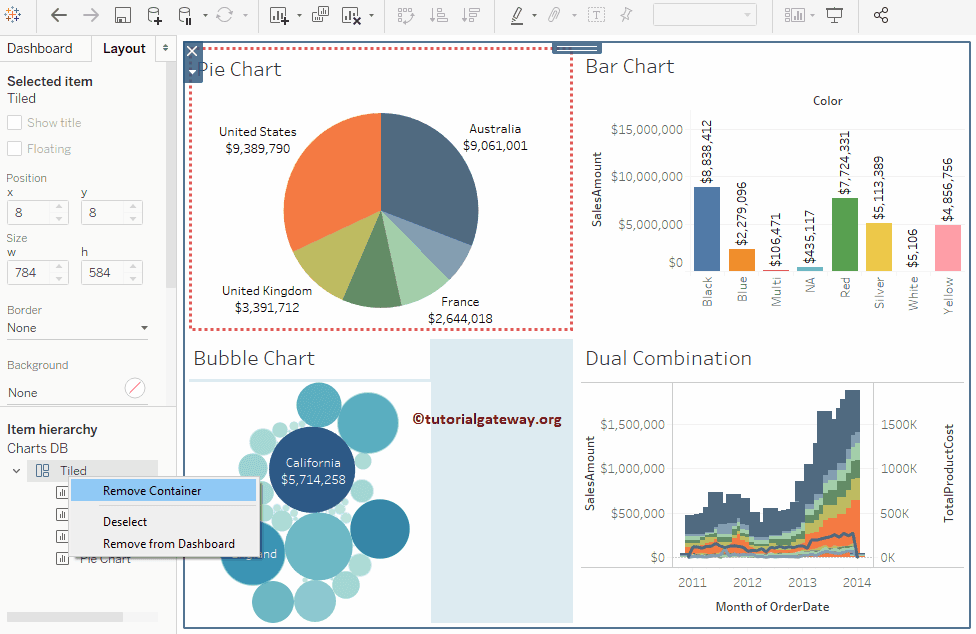976x634 pixels.
Task: Select Remove from Dashboard menu entry
Action: (168, 544)
